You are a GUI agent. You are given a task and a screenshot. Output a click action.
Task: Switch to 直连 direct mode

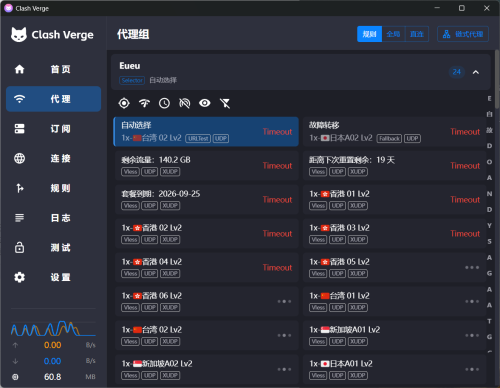pyautogui.click(x=417, y=34)
